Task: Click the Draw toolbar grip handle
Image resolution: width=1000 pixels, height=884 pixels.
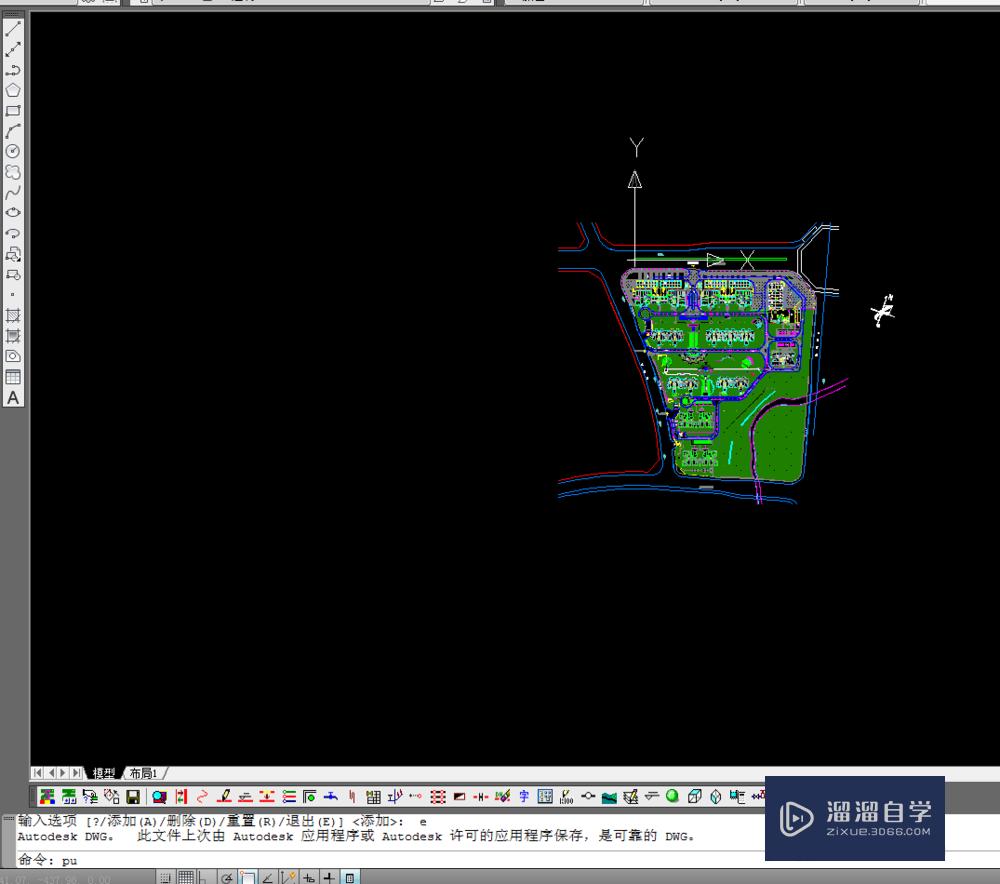Action: click(13, 14)
